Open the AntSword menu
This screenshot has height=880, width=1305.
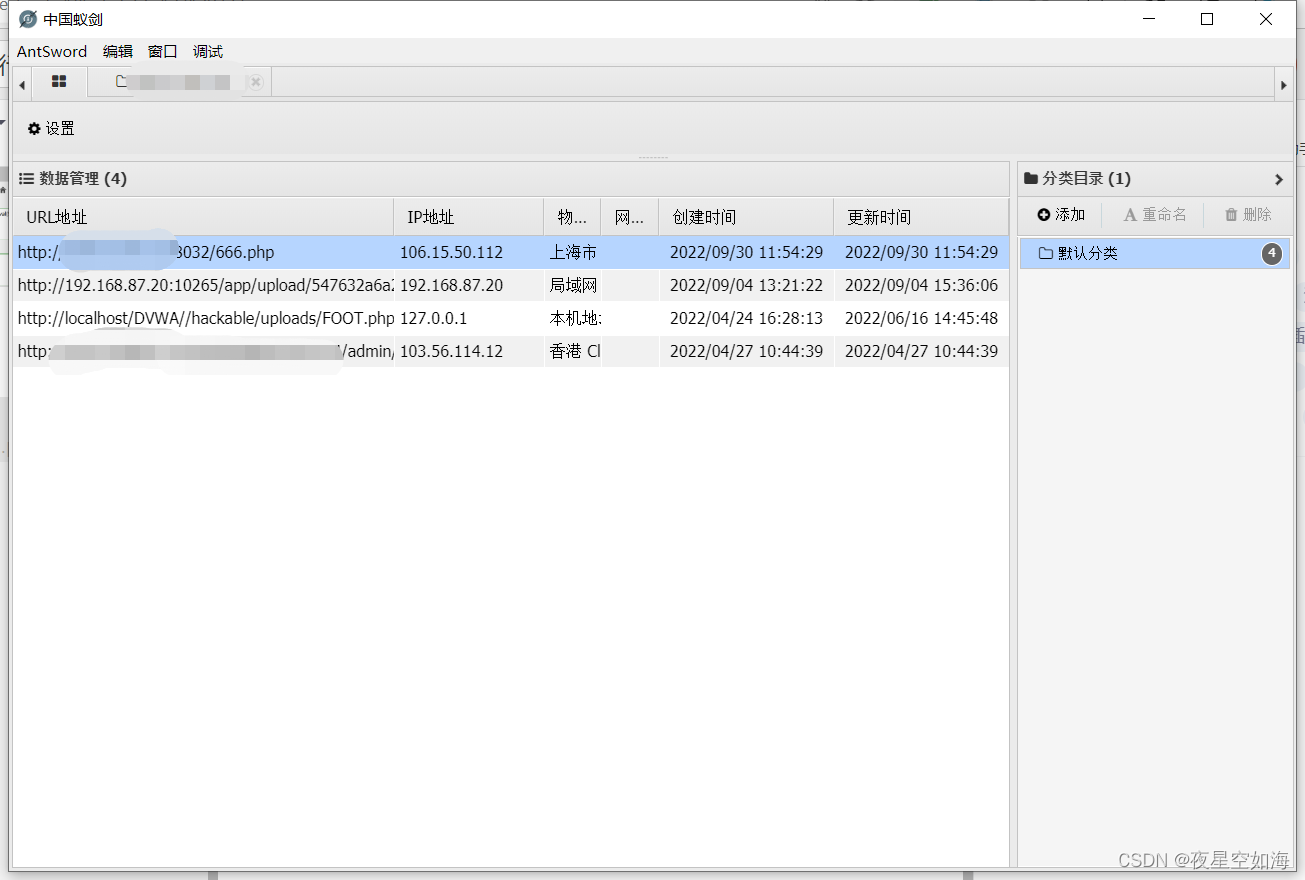click(52, 51)
